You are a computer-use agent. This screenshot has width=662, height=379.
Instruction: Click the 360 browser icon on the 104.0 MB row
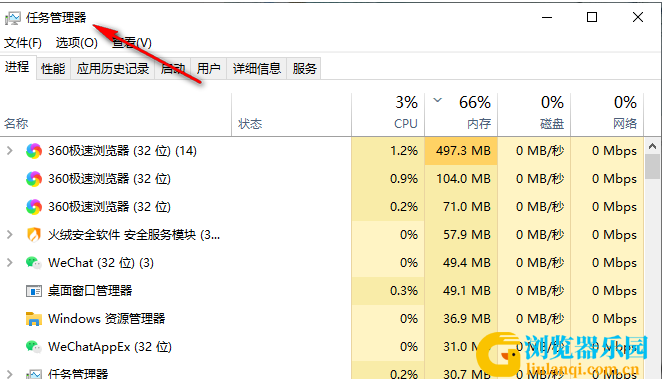(x=34, y=179)
